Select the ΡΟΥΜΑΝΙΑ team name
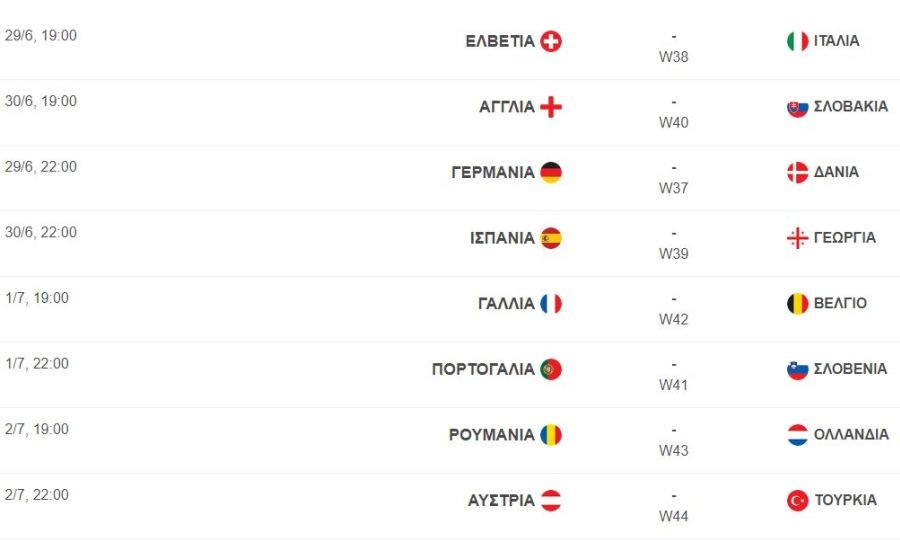The image size is (900, 540). point(491,435)
